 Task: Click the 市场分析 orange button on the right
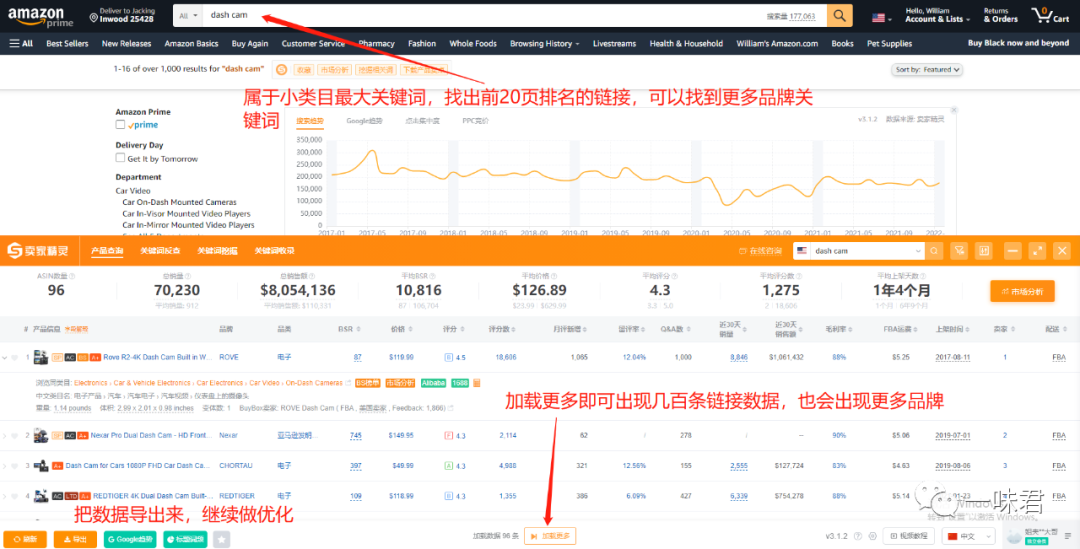[1022, 291]
